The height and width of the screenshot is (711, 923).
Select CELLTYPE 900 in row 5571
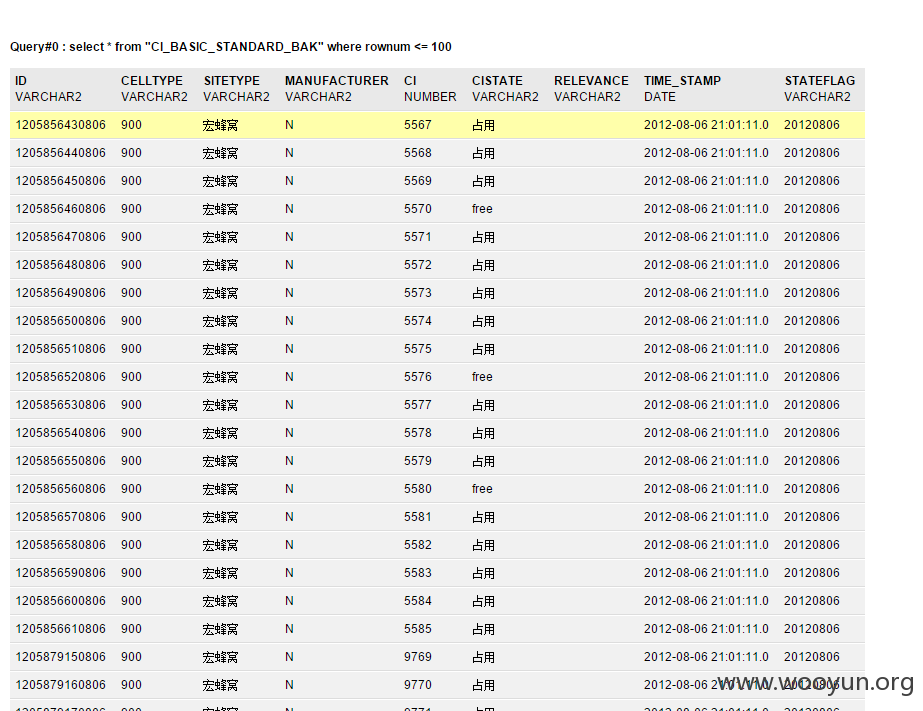(x=131, y=237)
